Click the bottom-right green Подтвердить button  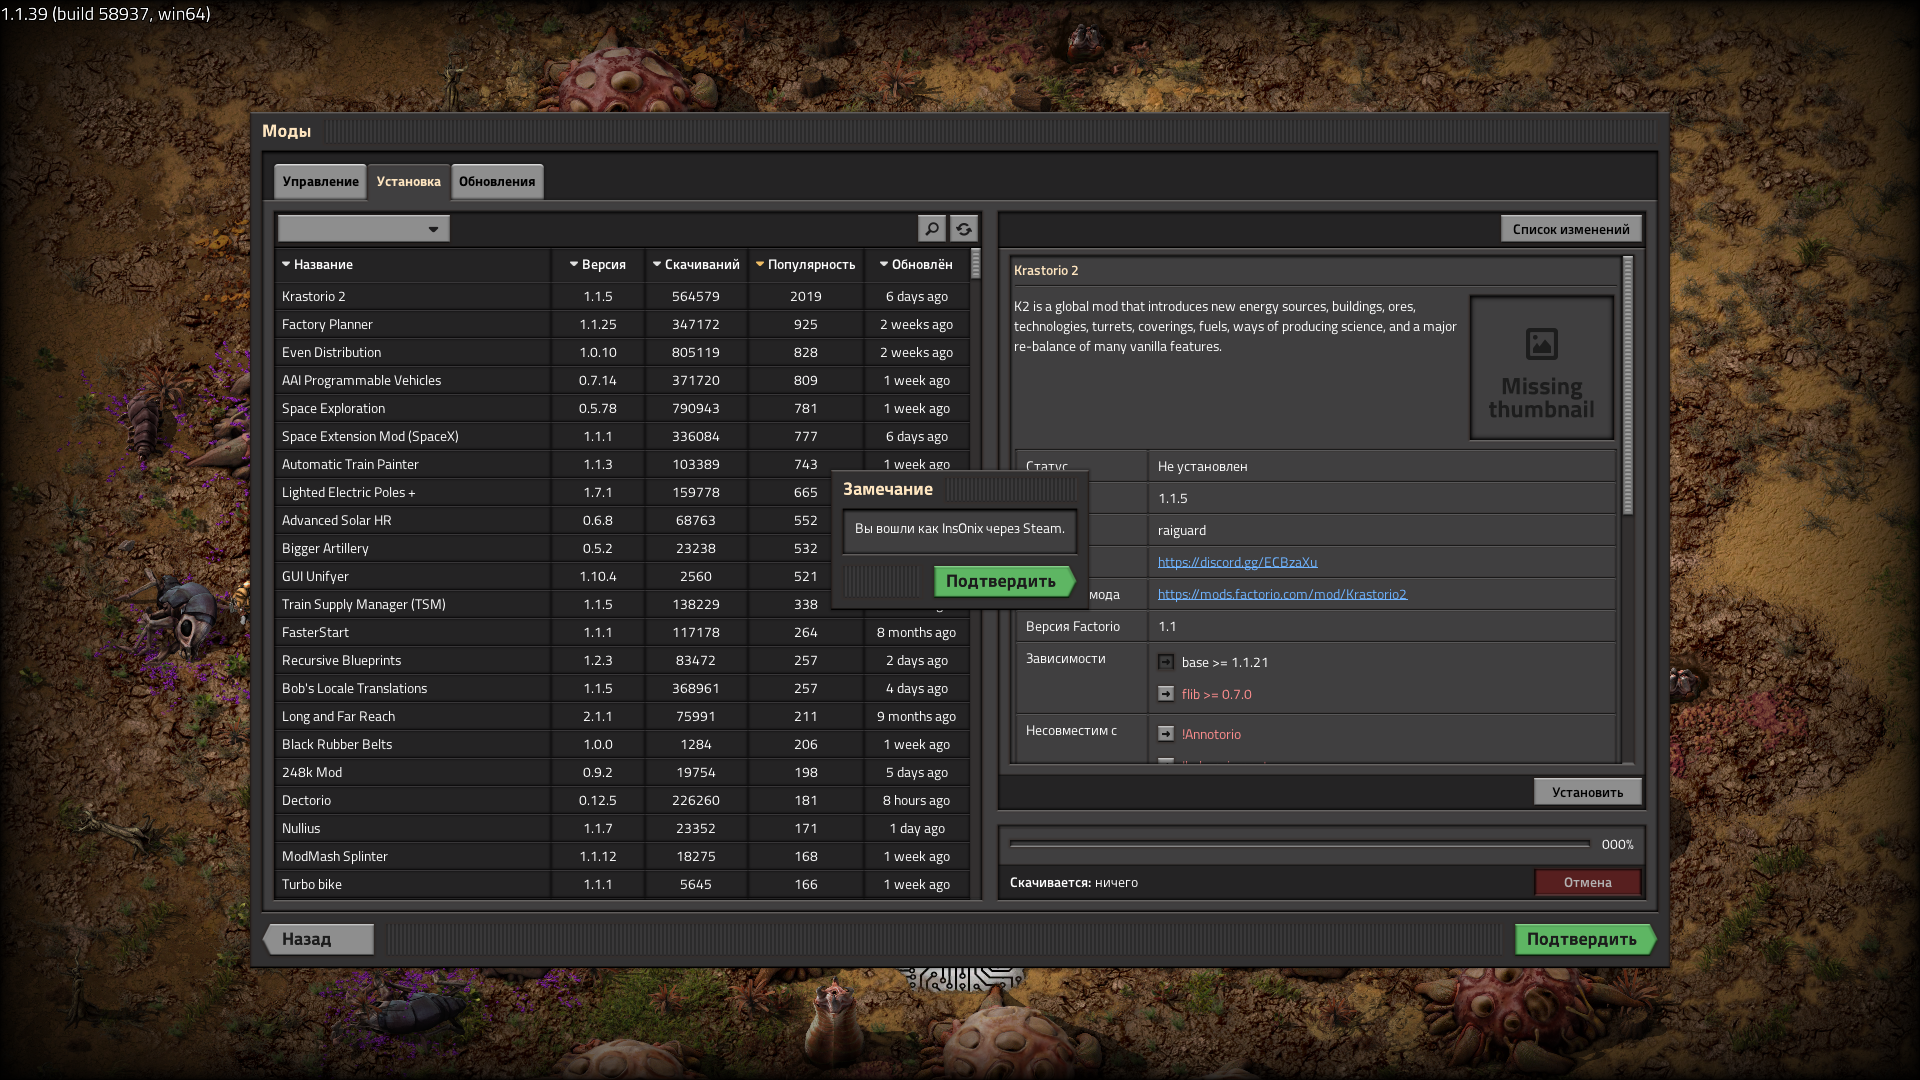pyautogui.click(x=1585, y=939)
